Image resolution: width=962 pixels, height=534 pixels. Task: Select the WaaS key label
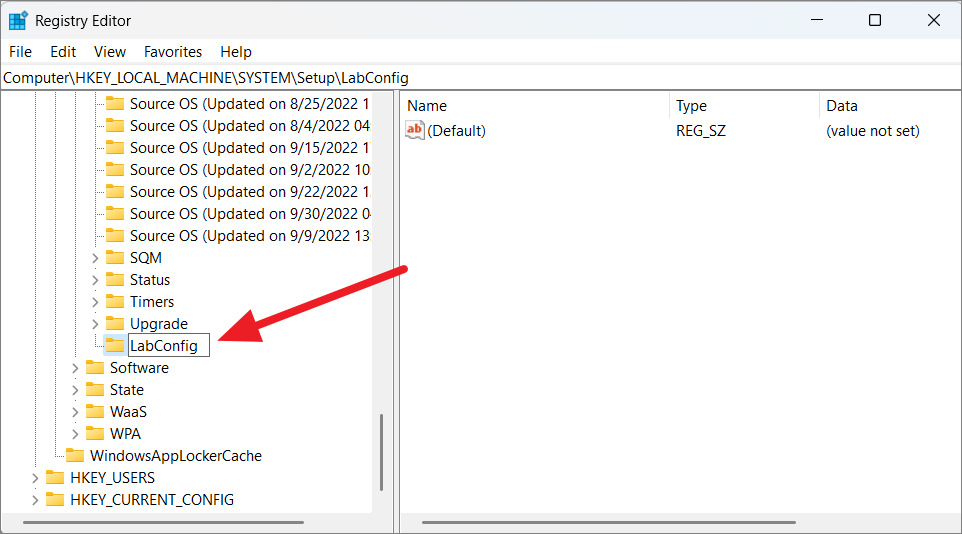(128, 412)
